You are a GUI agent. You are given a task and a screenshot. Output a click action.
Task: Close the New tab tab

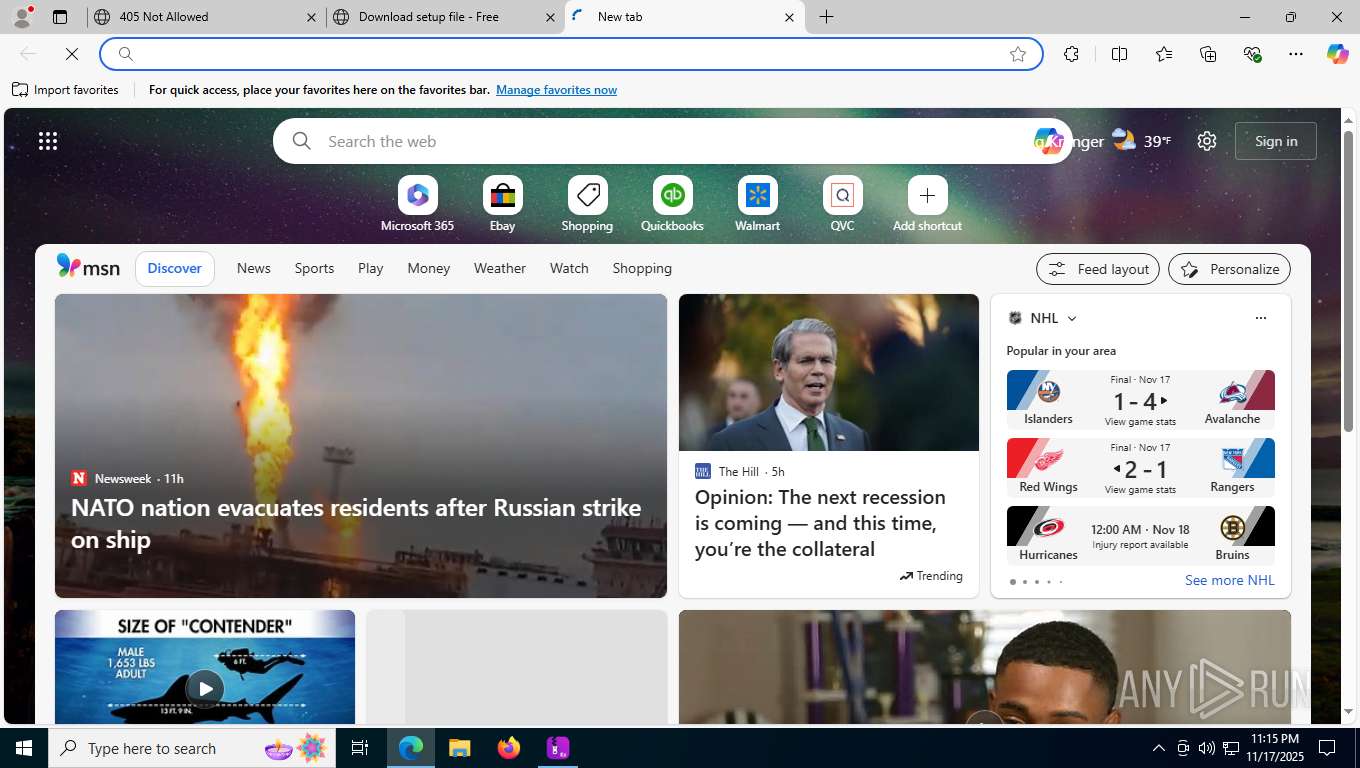tap(789, 17)
